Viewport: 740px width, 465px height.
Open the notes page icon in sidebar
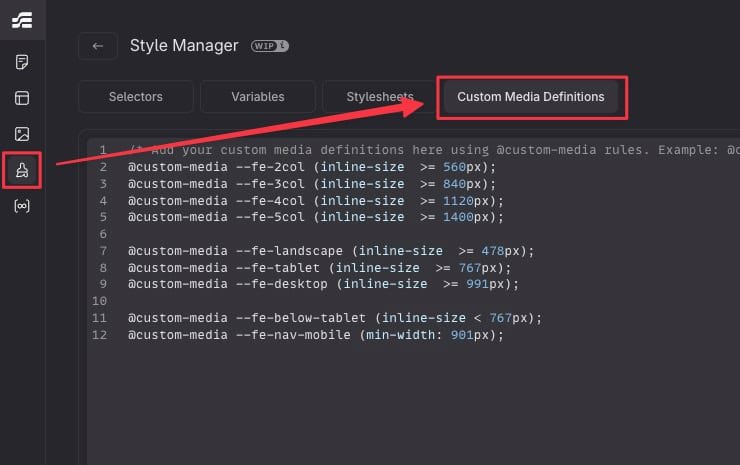pos(22,62)
